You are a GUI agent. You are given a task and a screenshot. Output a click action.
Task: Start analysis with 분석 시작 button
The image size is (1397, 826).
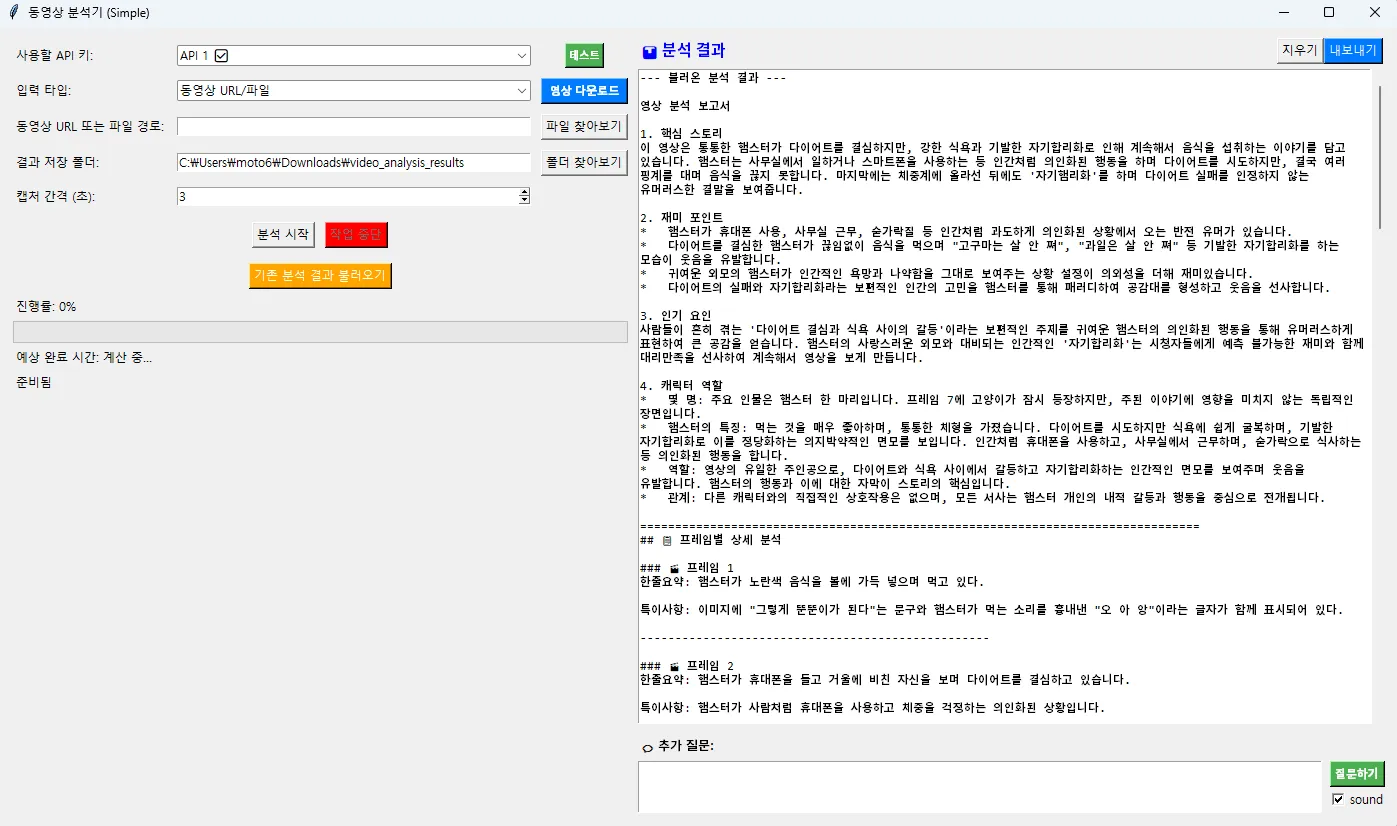[283, 235]
